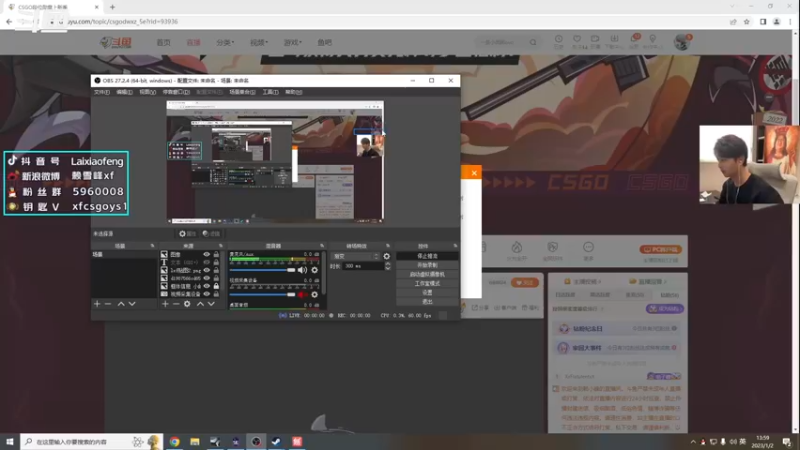
Task: Open Settings from the Controls panel
Action: point(427,293)
